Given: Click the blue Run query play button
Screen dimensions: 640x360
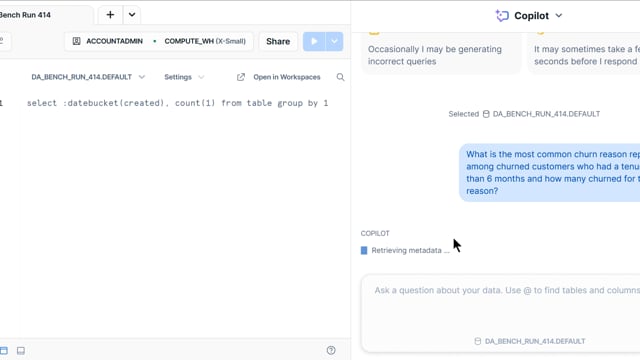Looking at the screenshot, I should click(314, 41).
